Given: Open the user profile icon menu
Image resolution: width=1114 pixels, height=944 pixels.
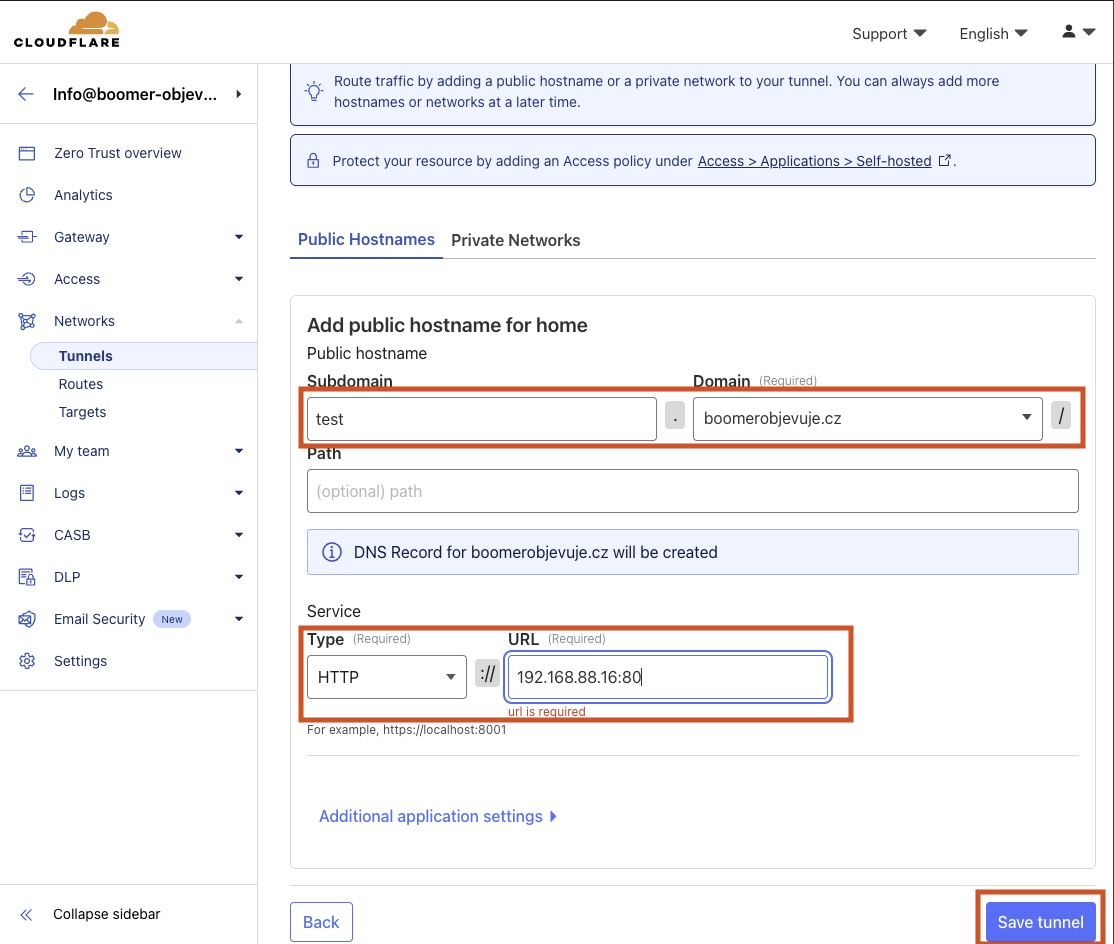Looking at the screenshot, I should coord(1078,33).
